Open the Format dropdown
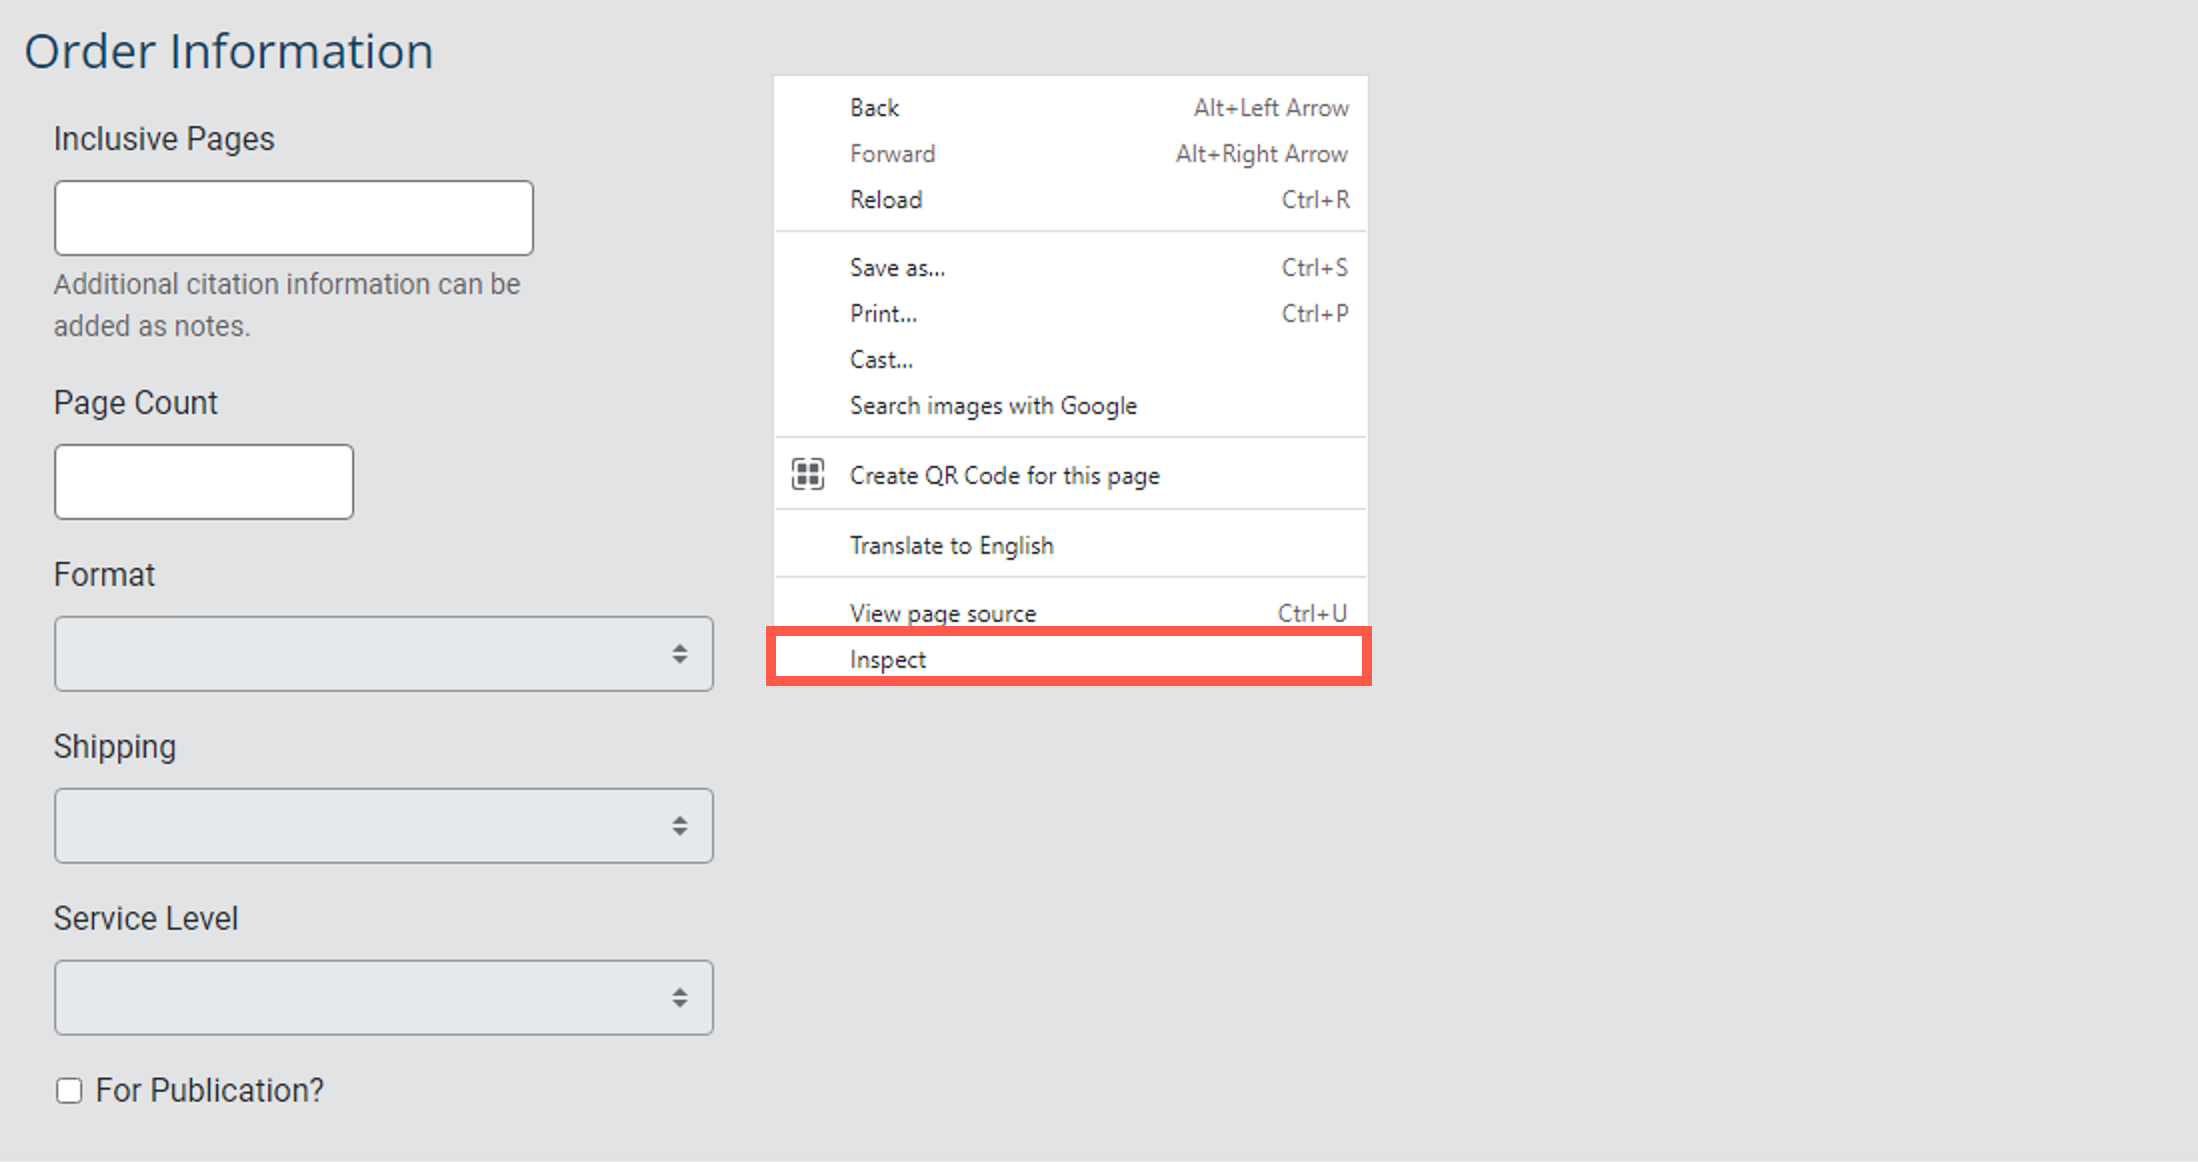 click(383, 654)
